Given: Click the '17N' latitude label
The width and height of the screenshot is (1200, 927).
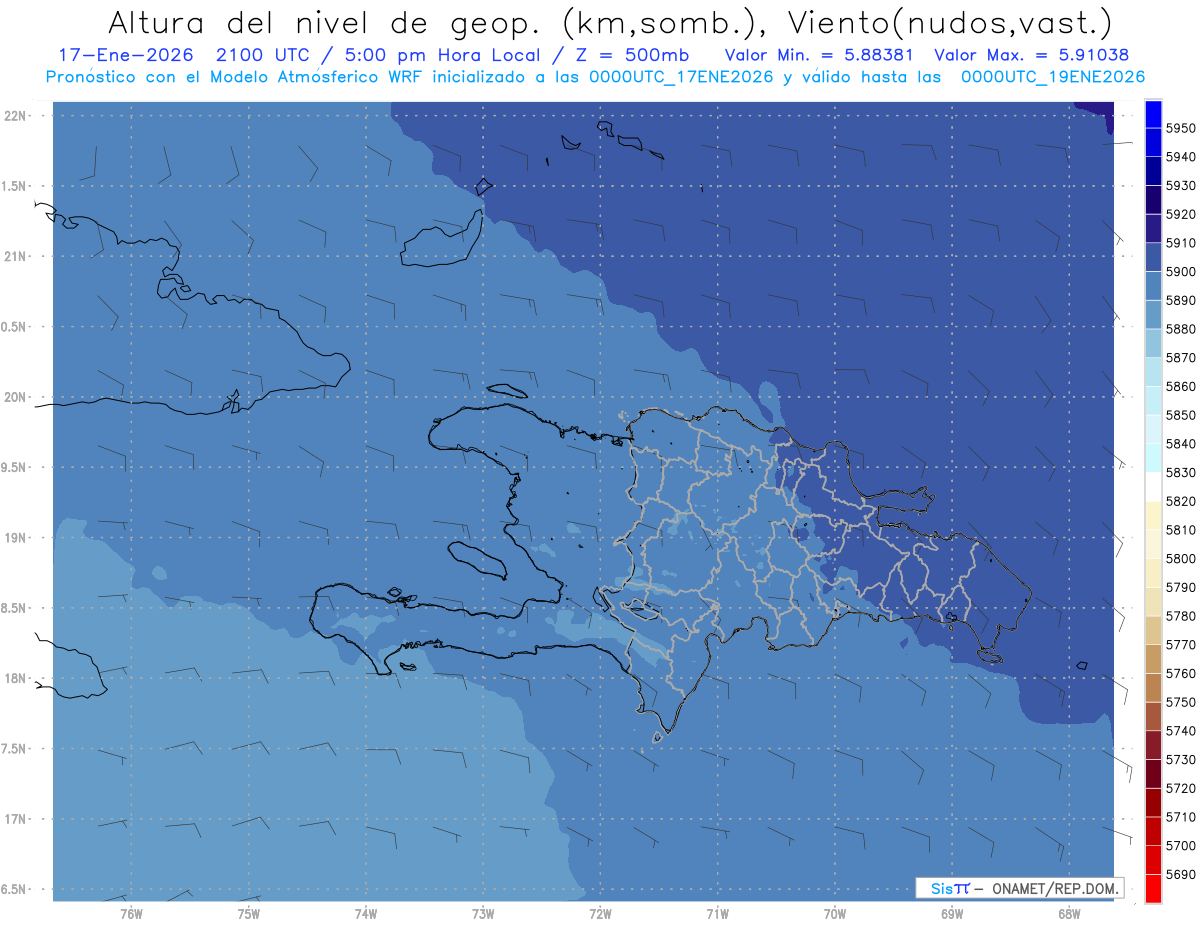Looking at the screenshot, I should coord(14,819).
